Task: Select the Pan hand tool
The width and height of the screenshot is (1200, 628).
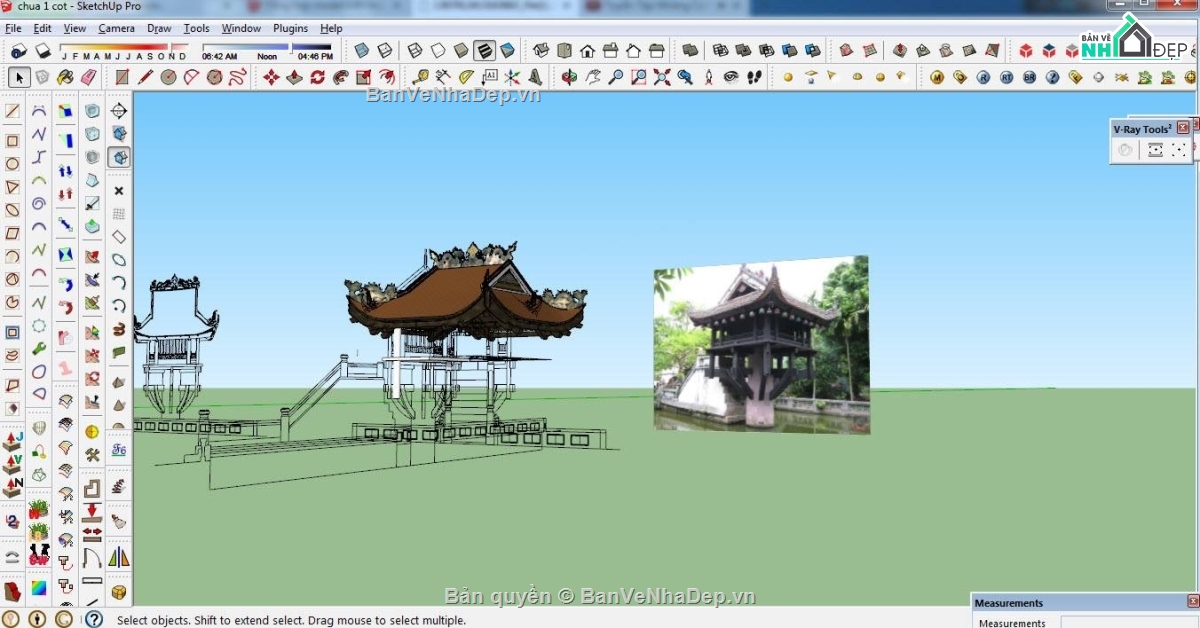Action: 593,77
